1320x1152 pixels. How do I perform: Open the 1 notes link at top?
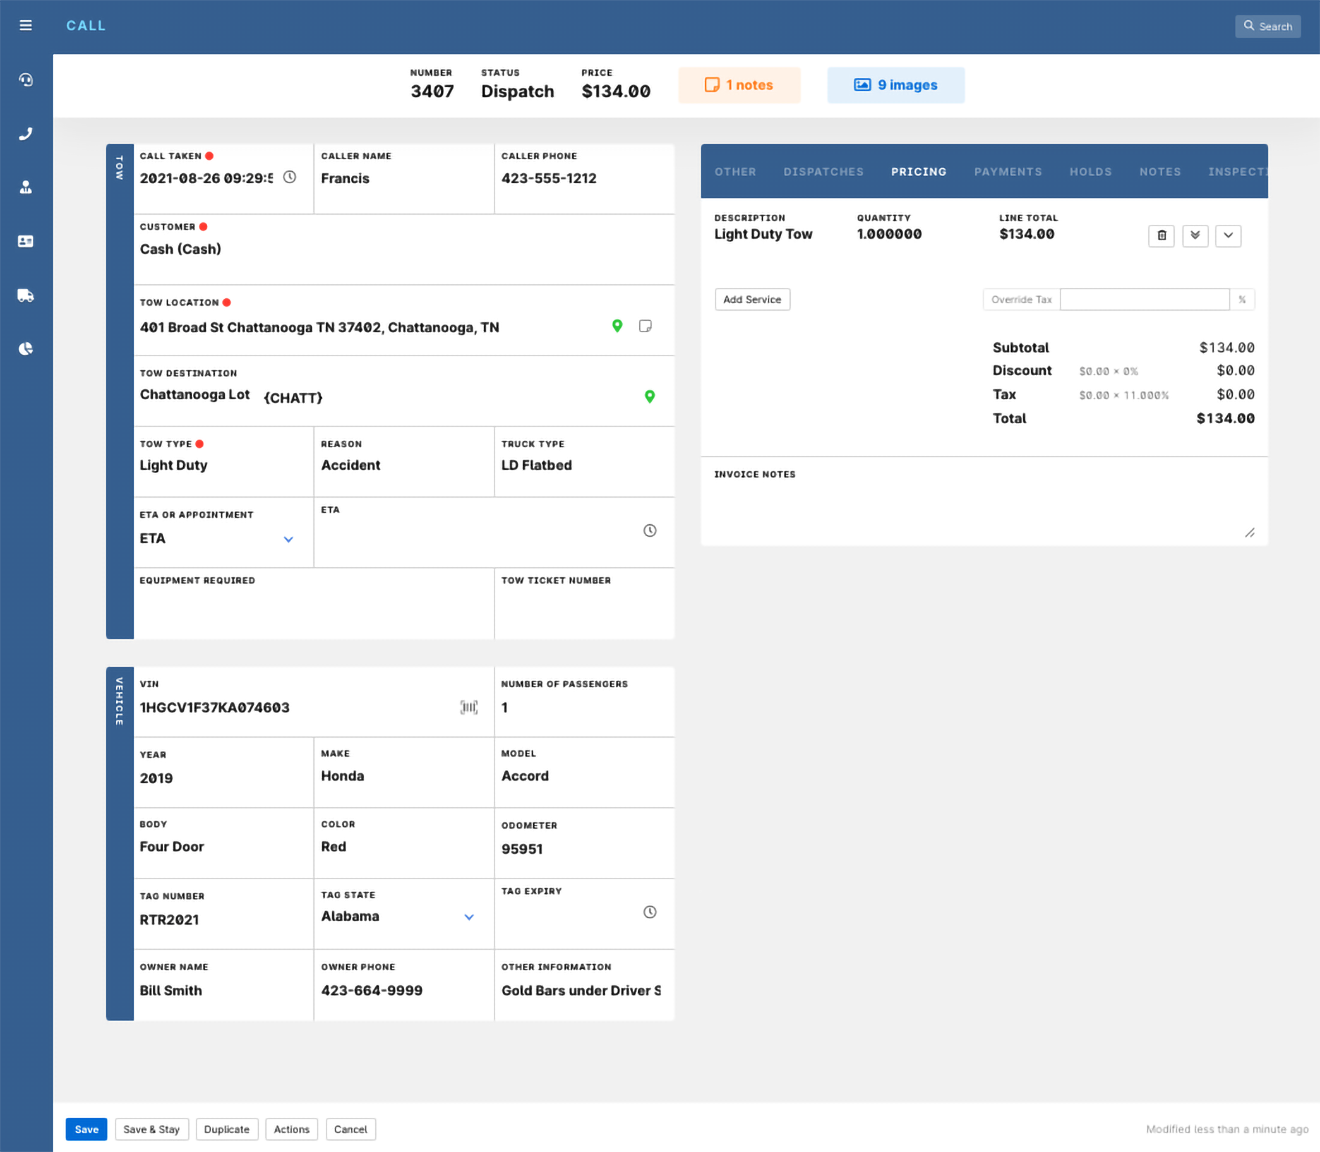point(739,85)
